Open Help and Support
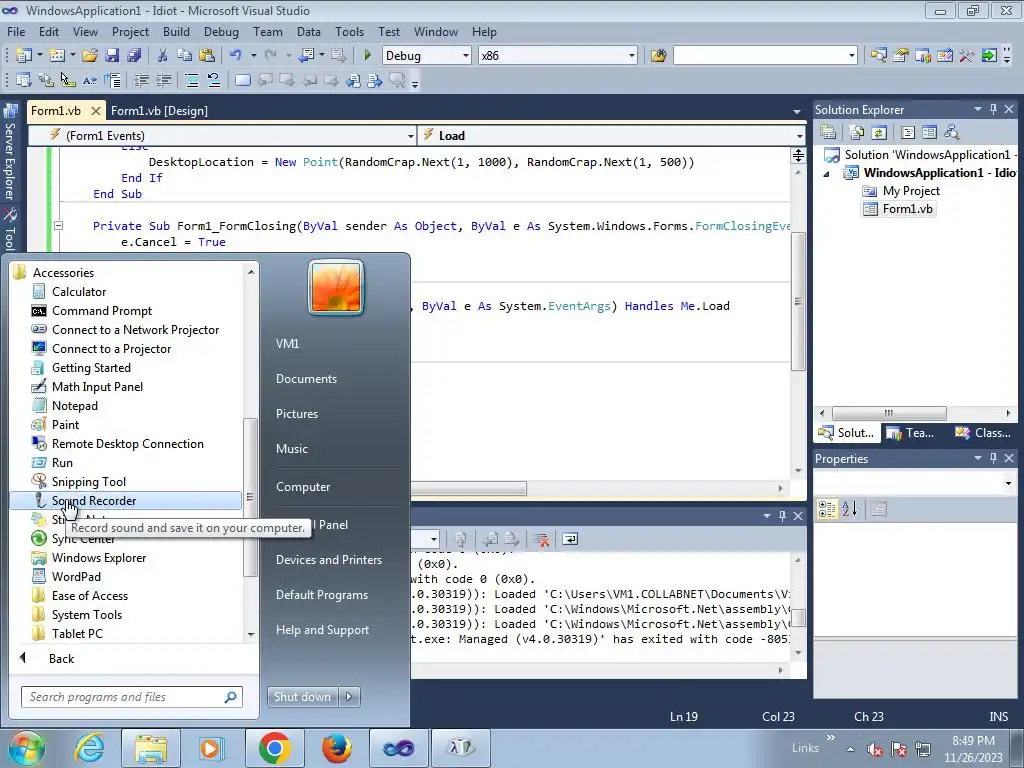The height and width of the screenshot is (768, 1024). coord(322,630)
